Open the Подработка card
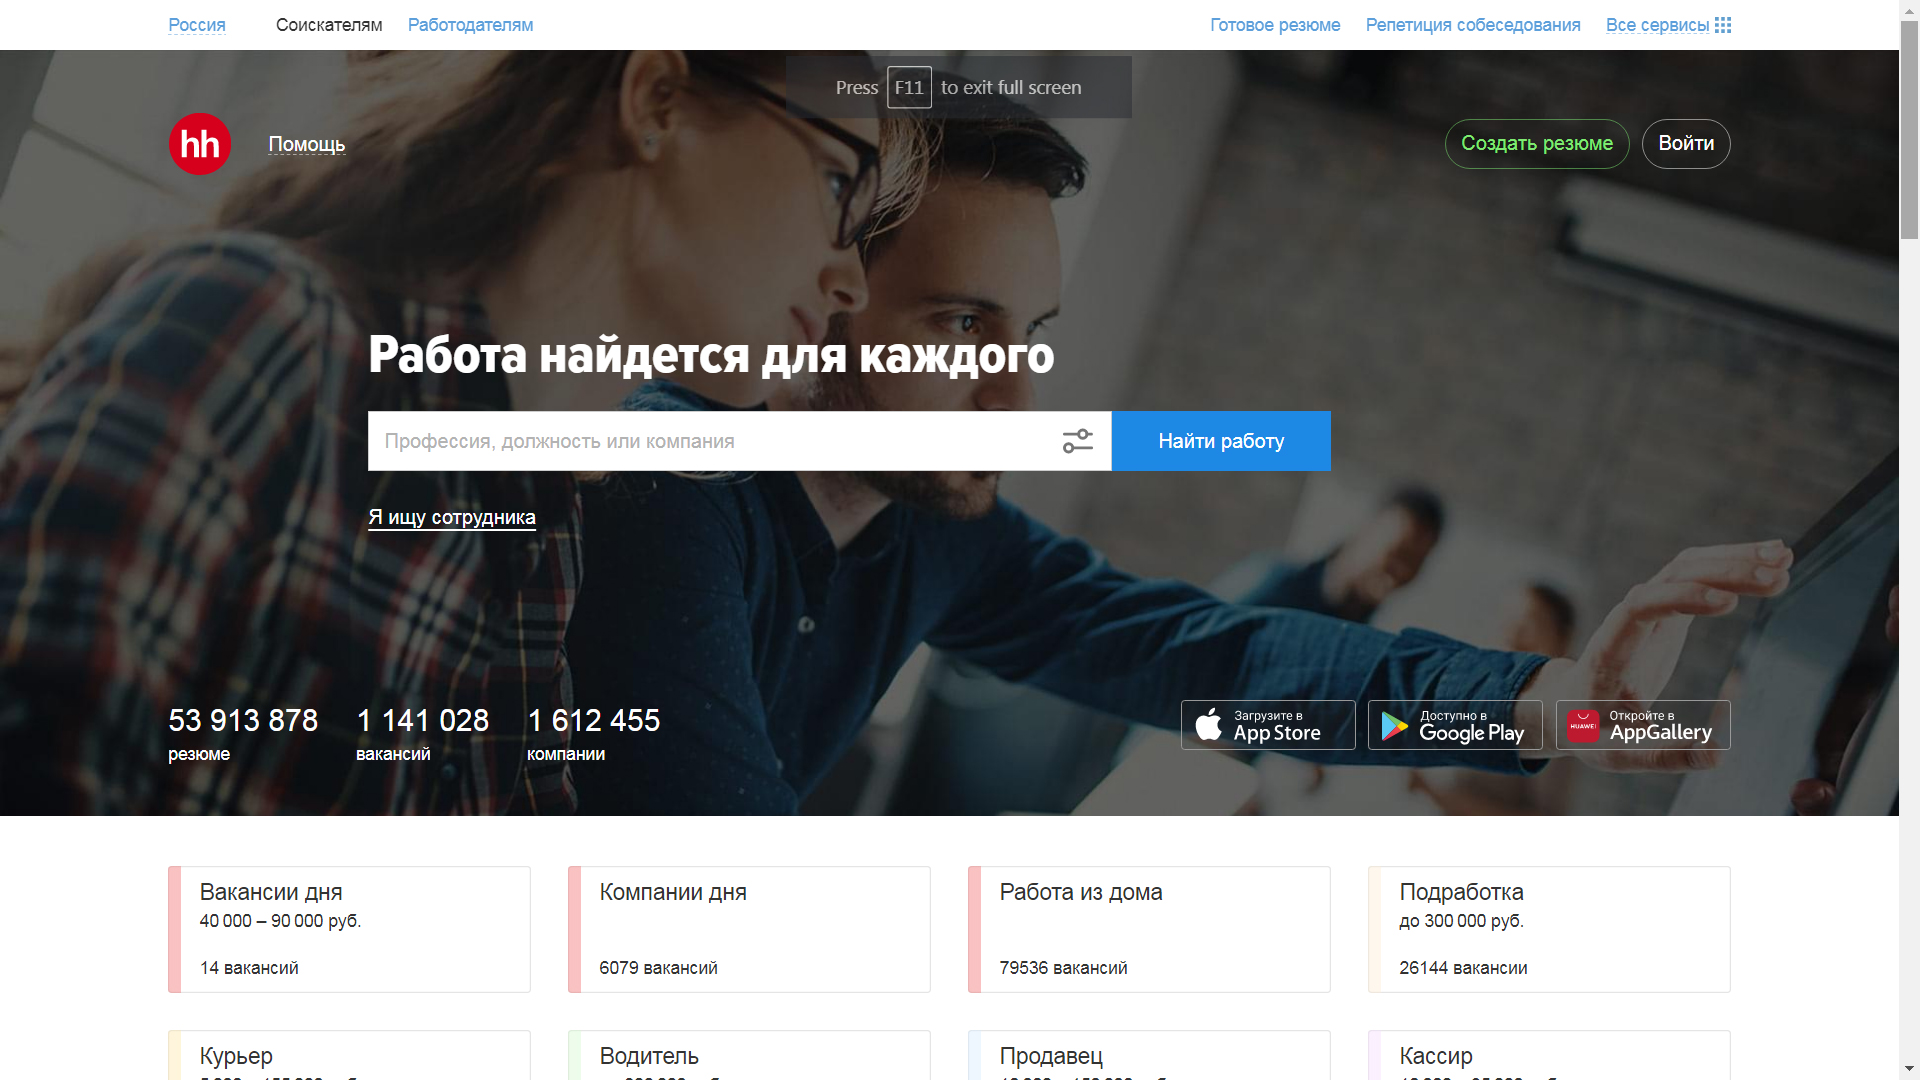The image size is (1920, 1080). pyautogui.click(x=1549, y=929)
